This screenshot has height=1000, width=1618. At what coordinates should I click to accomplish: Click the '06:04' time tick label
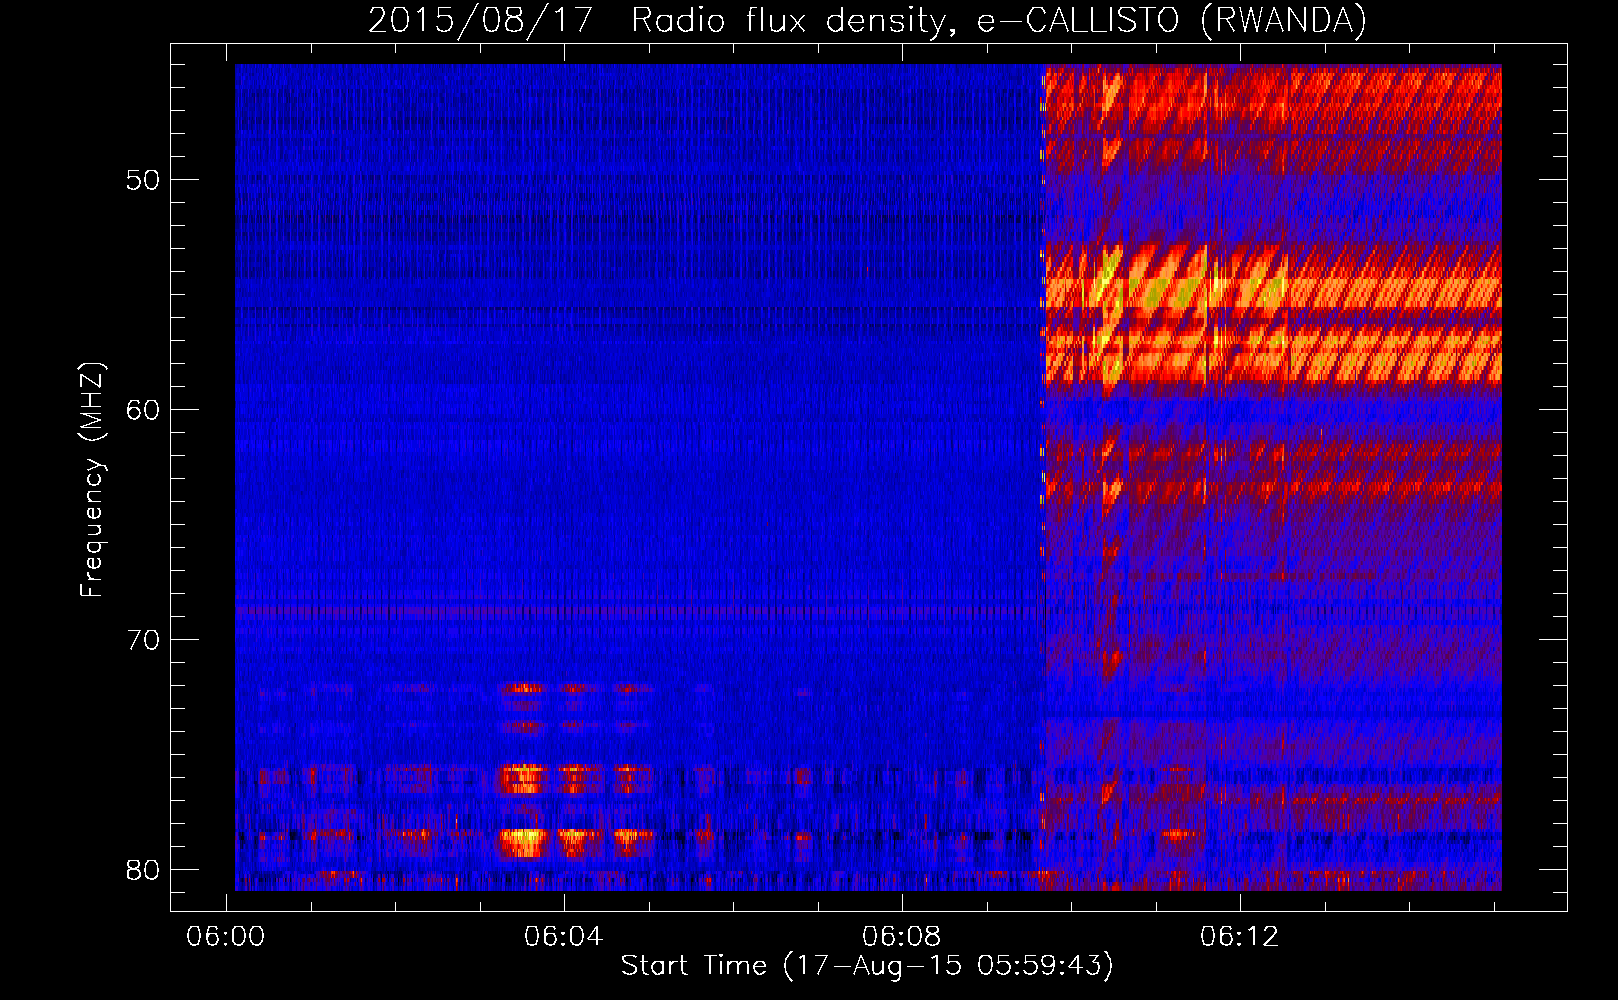tap(564, 937)
